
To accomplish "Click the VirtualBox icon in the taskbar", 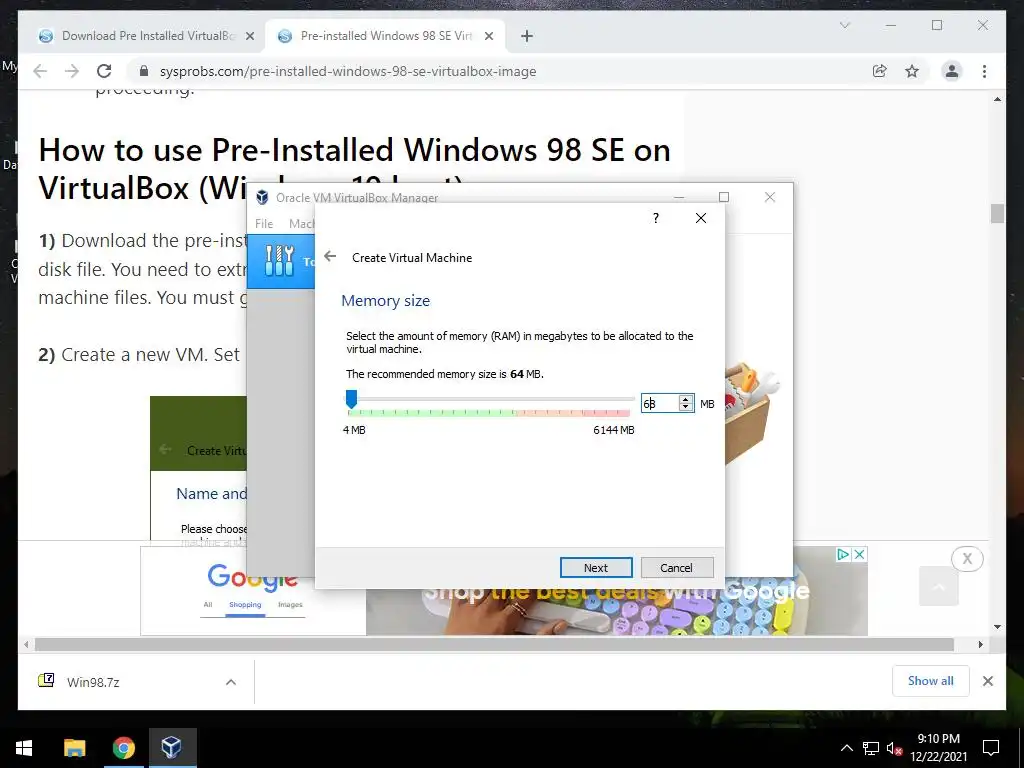I will [172, 748].
